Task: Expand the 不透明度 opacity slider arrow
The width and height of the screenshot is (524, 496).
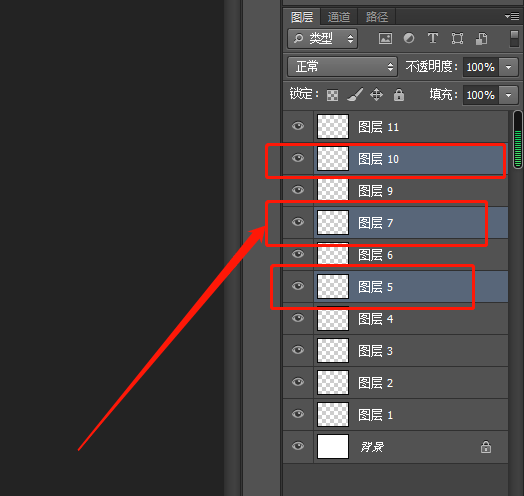Action: (x=508, y=67)
